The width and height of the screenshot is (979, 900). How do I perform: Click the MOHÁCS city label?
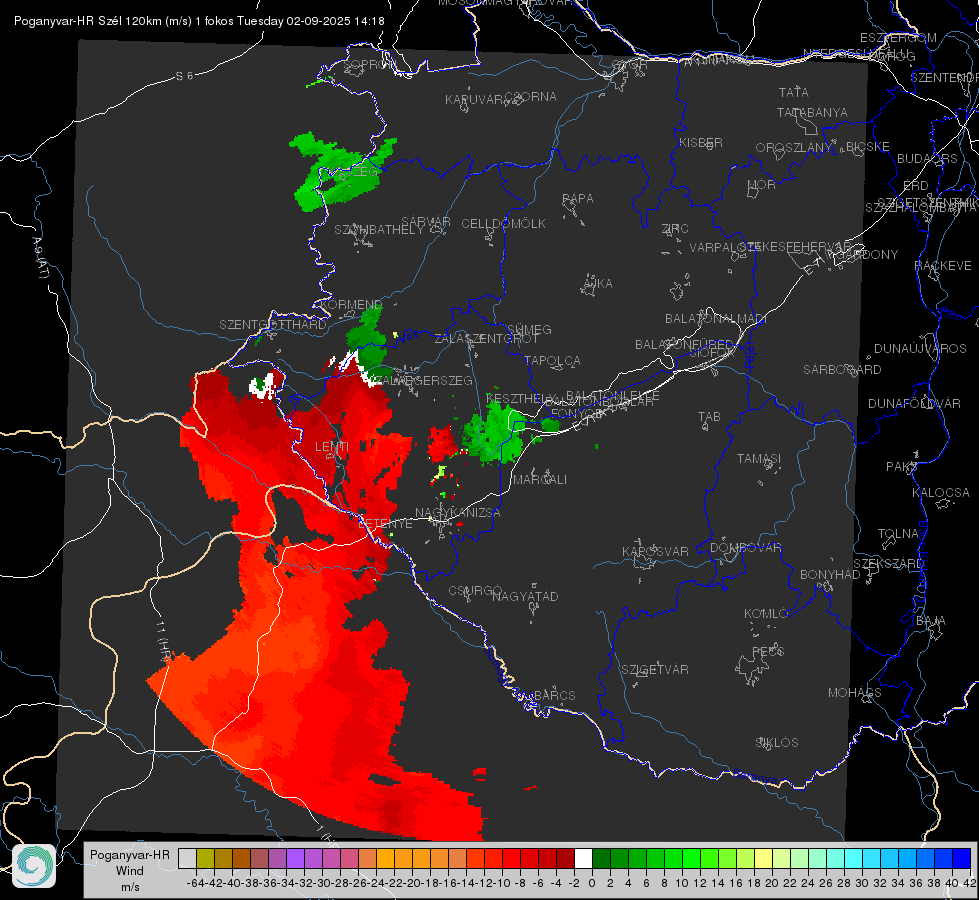pos(855,693)
